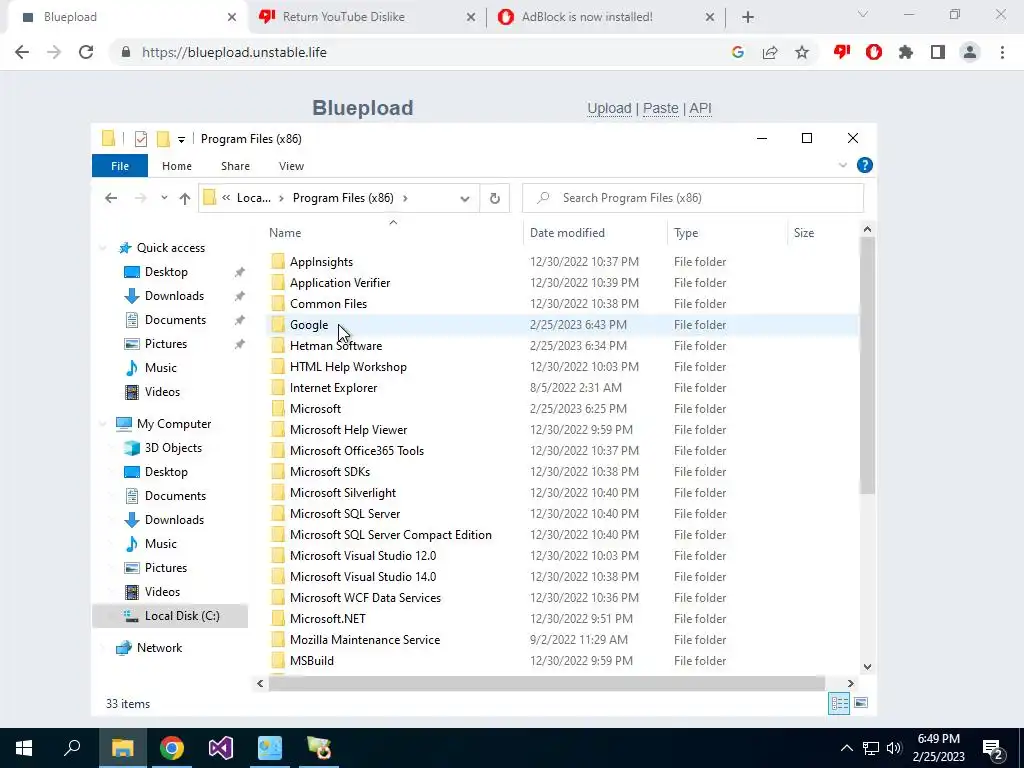Select the Mozilla Maintenance Service folder
The width and height of the screenshot is (1024, 768).
click(364, 639)
